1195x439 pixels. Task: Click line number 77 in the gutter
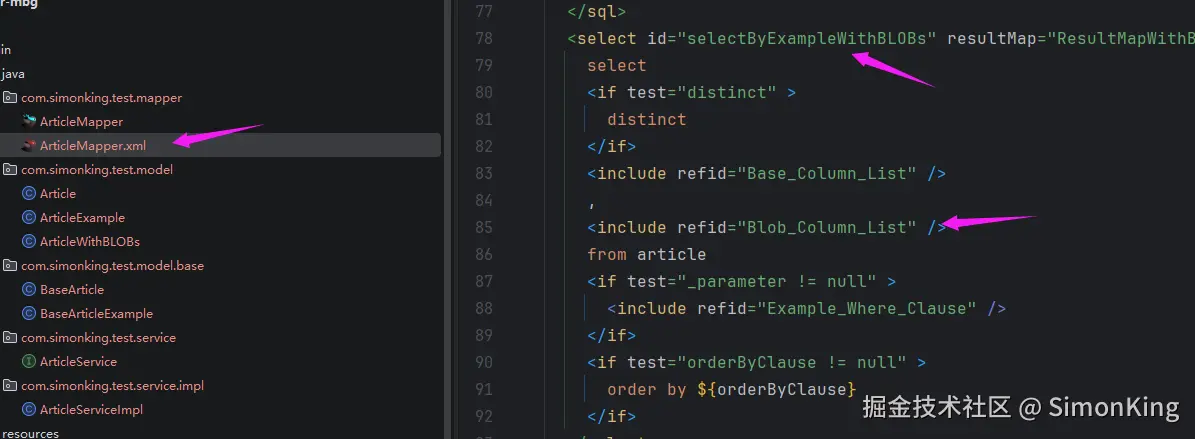(484, 12)
